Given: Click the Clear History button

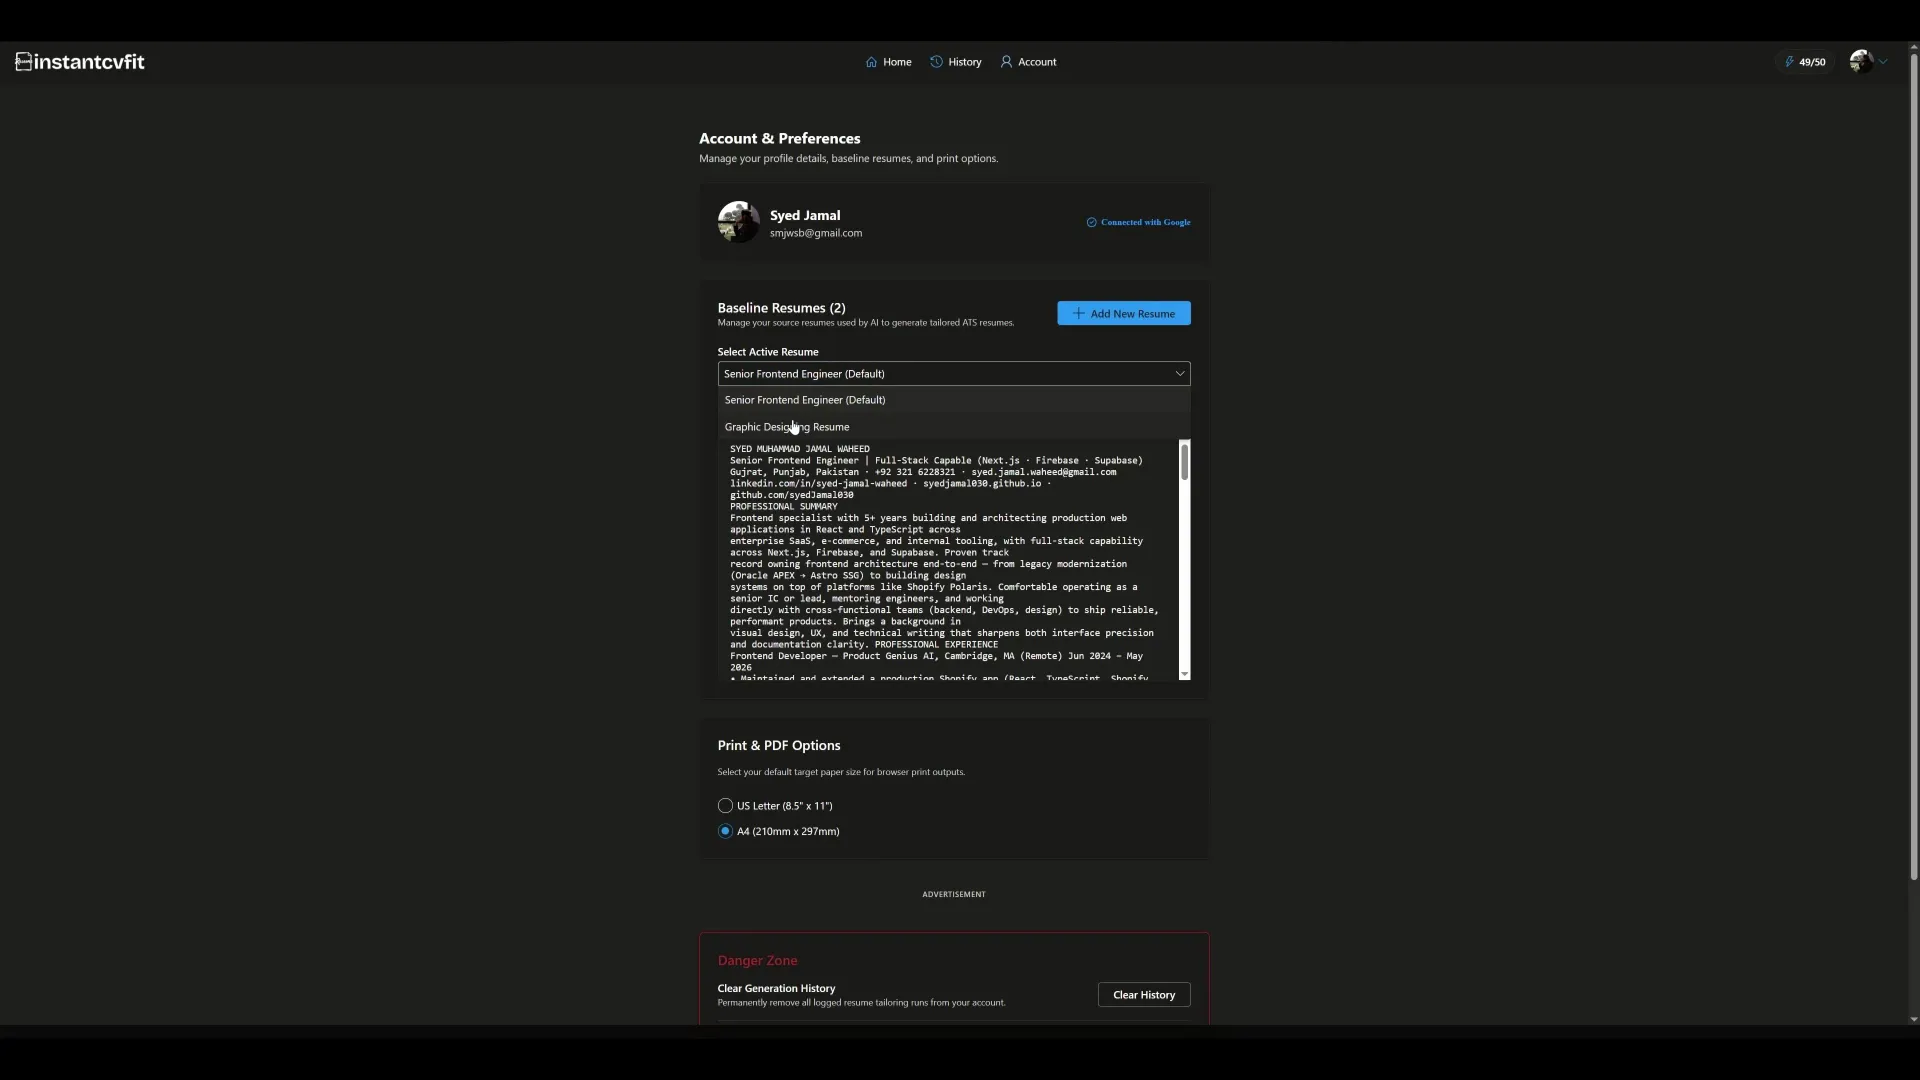Looking at the screenshot, I should coord(1144,995).
